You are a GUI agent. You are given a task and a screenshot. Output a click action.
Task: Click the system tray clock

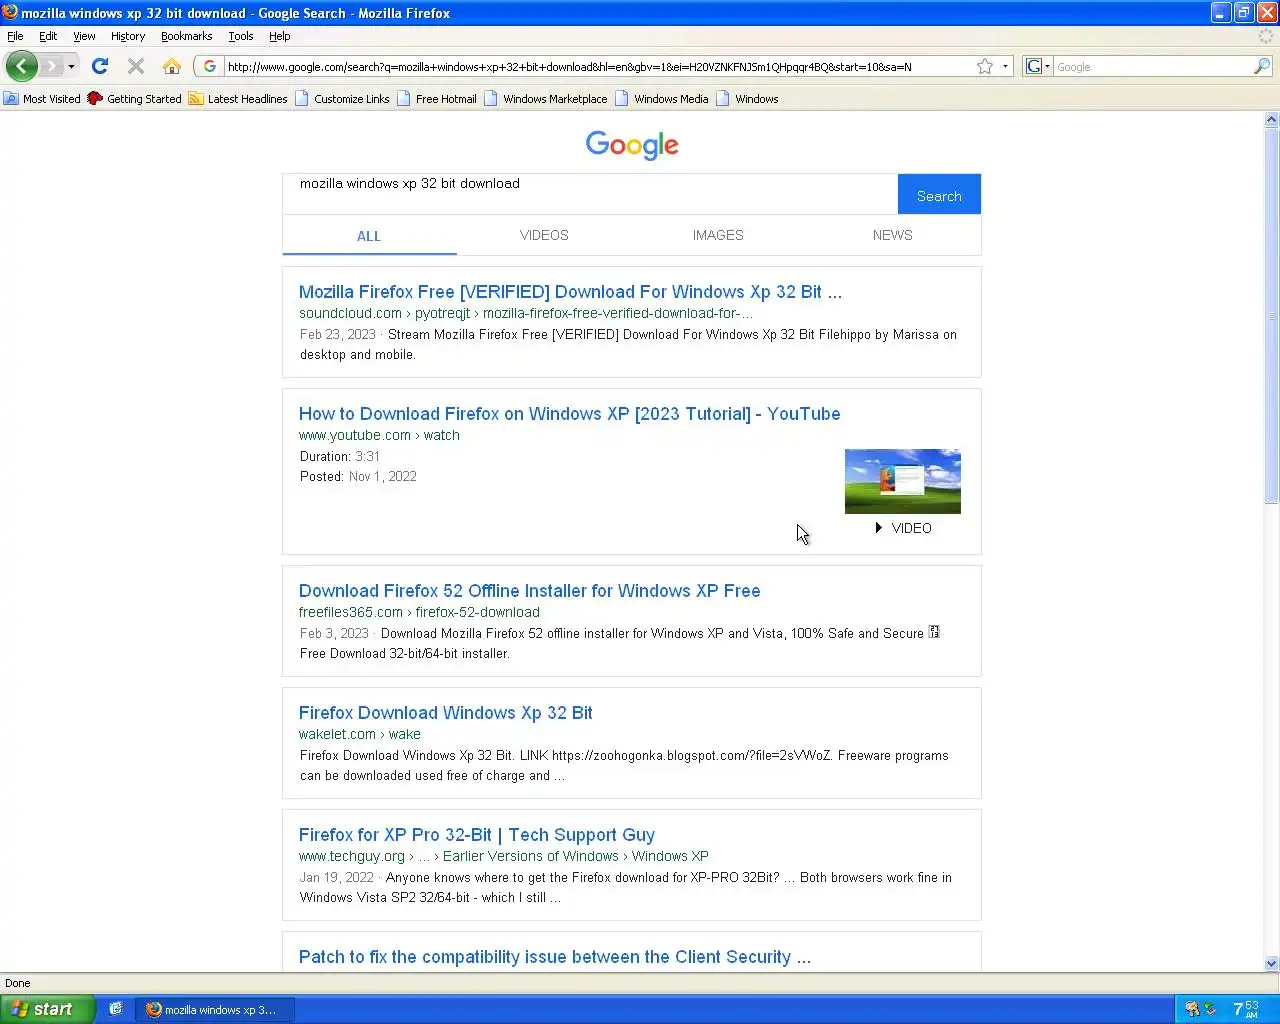(1246, 1009)
